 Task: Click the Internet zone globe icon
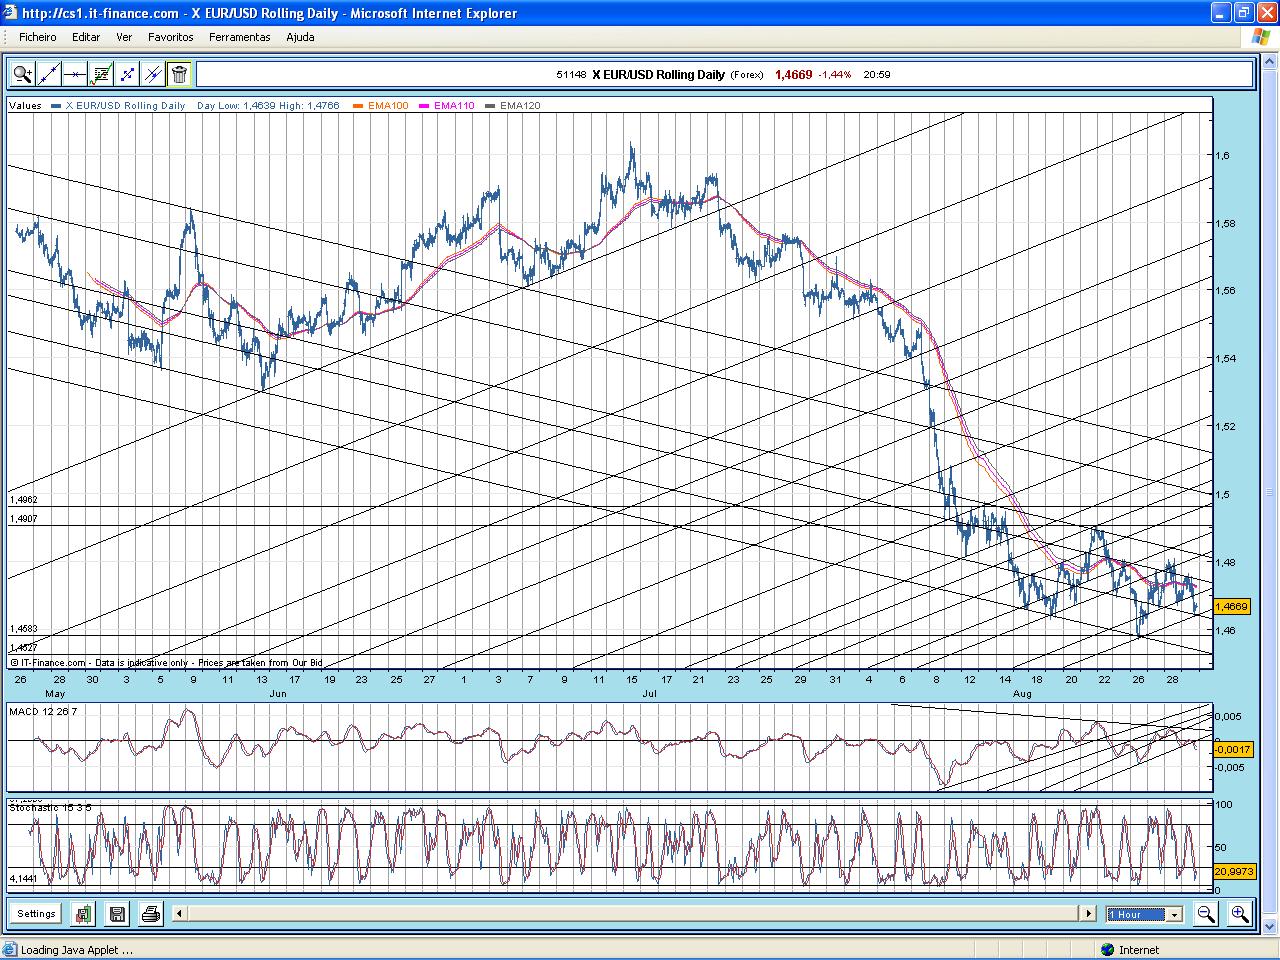click(1107, 950)
